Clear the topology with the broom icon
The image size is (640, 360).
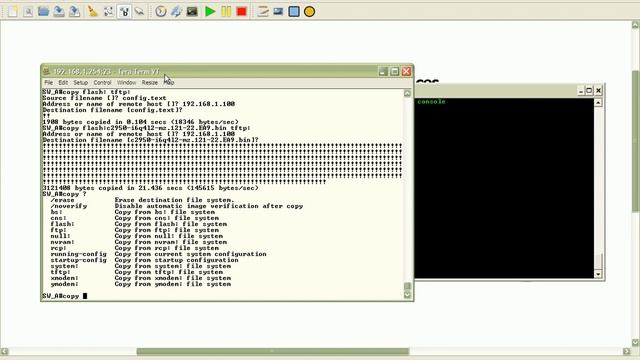(x=93, y=11)
